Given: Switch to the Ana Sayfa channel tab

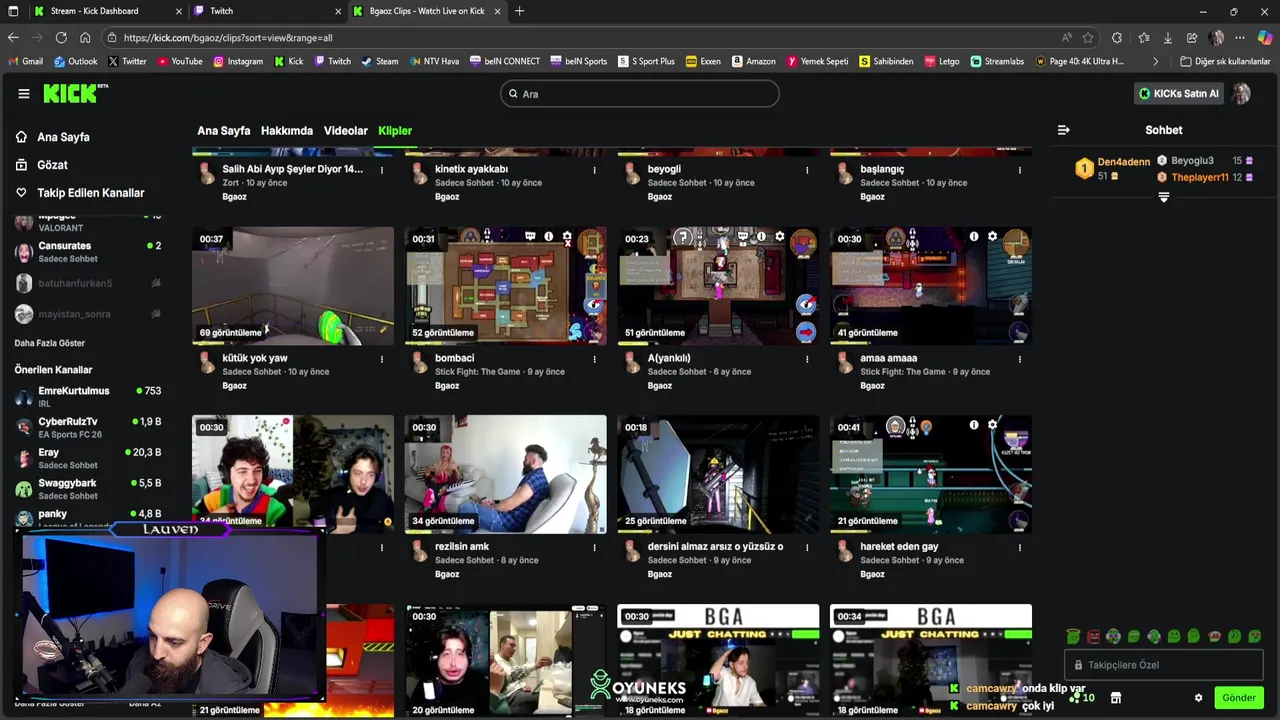Looking at the screenshot, I should point(223,131).
